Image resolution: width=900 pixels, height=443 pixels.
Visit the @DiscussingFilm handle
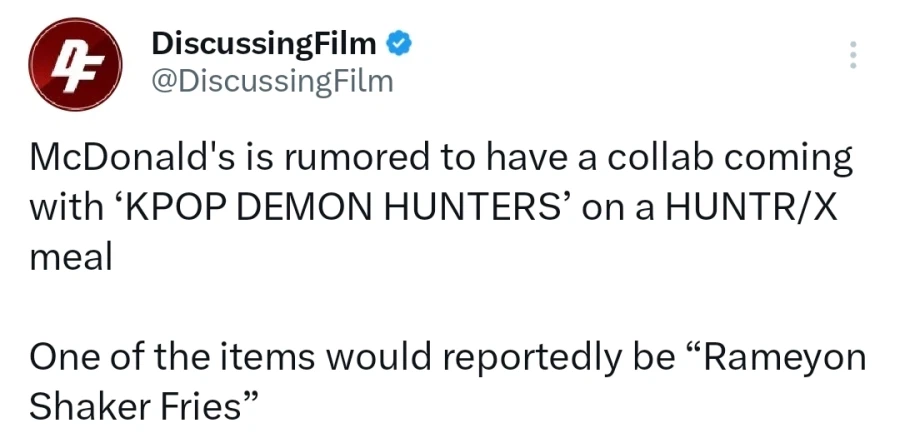[271, 82]
